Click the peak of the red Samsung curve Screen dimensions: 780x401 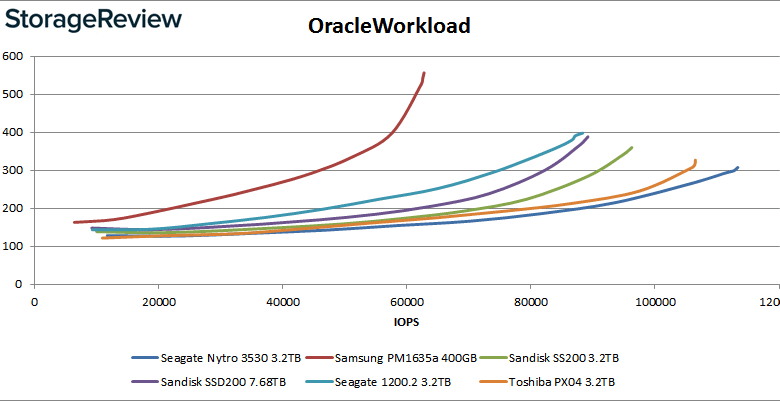point(424,73)
